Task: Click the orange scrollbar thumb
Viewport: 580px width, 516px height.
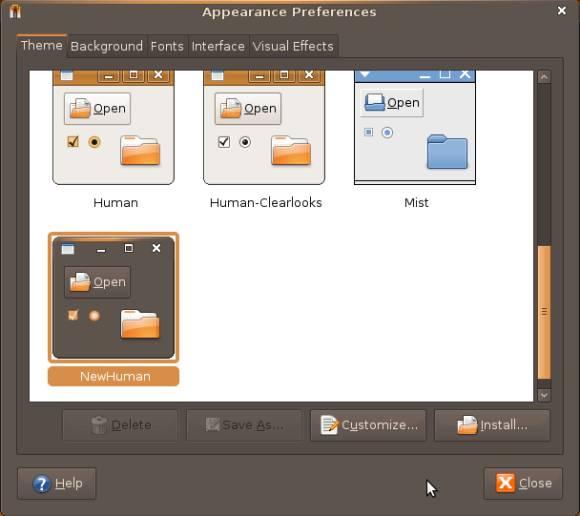Action: [x=544, y=313]
